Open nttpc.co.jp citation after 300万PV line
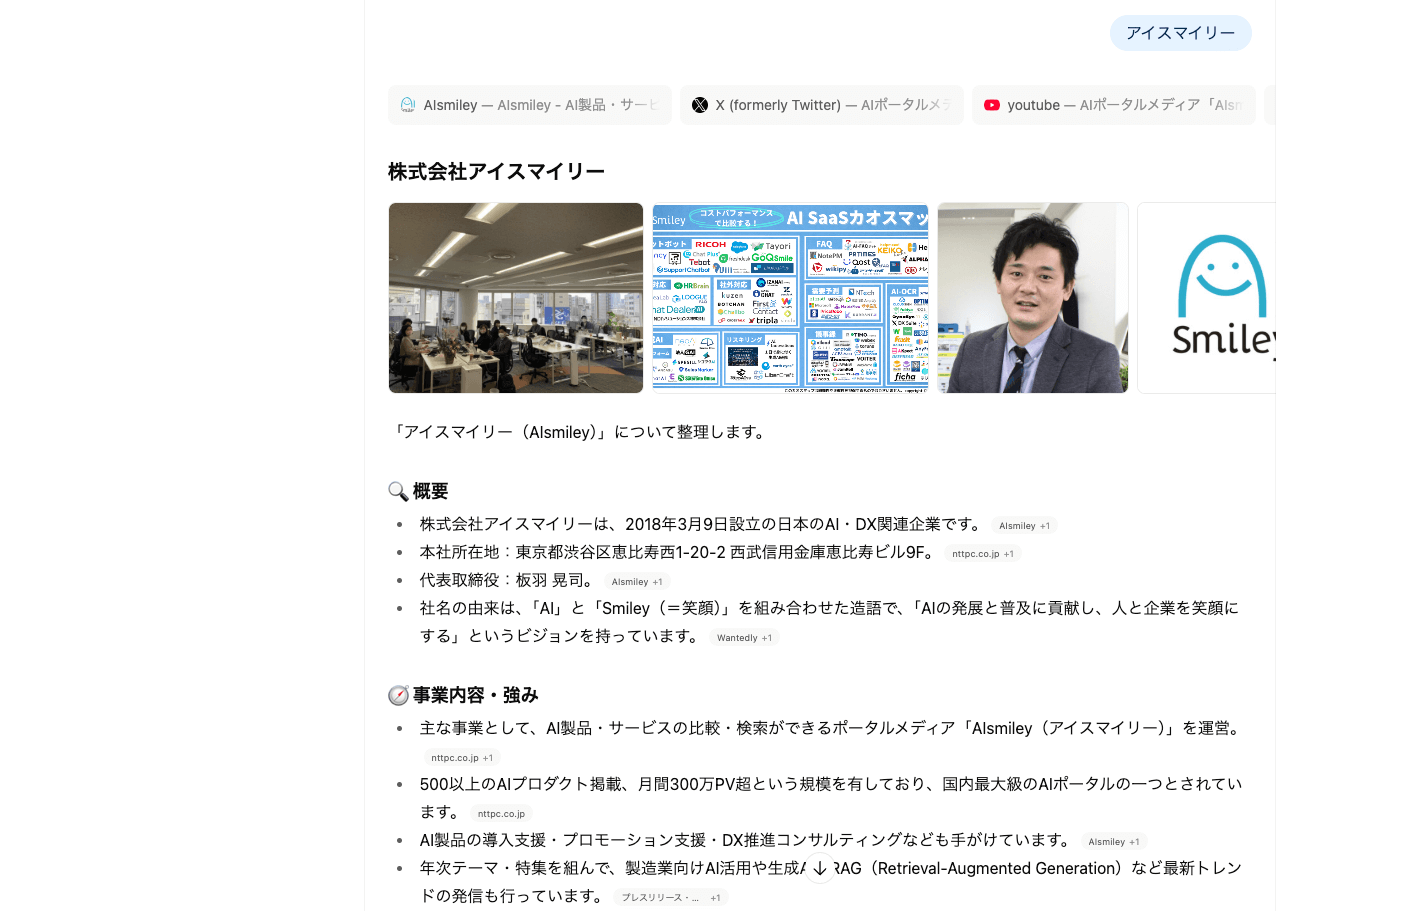 tap(501, 814)
